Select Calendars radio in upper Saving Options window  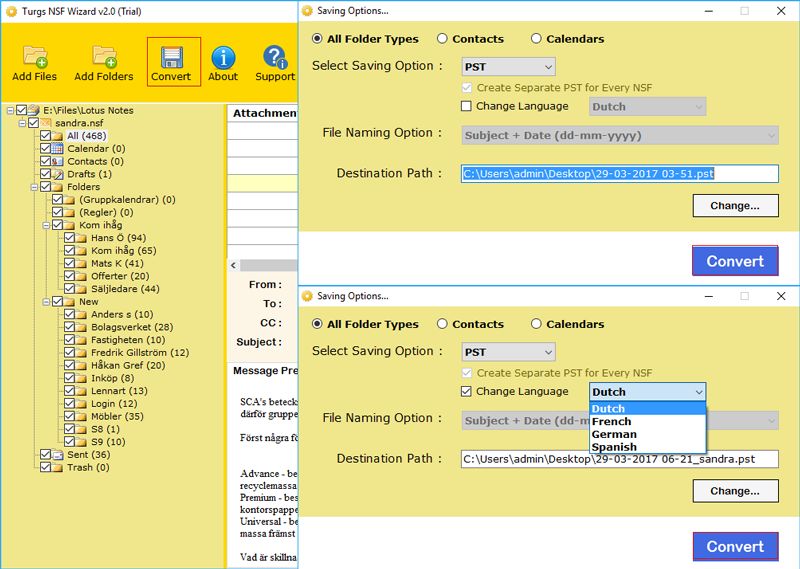(536, 39)
